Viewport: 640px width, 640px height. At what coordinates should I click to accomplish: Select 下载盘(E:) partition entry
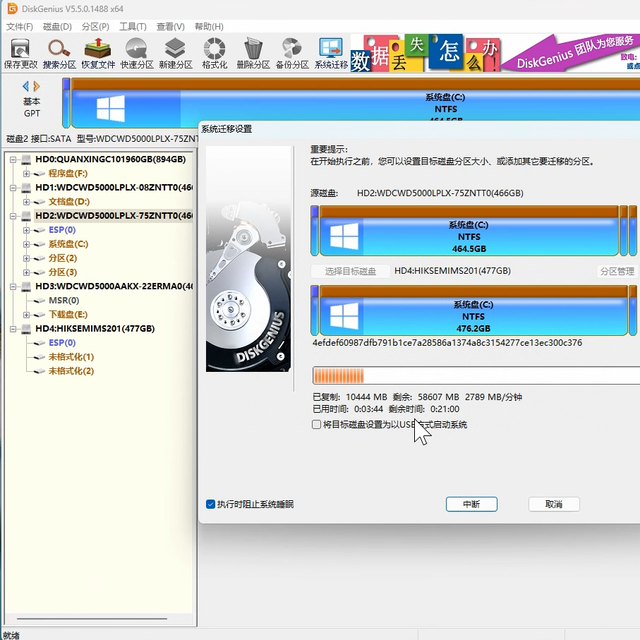[x=68, y=315]
